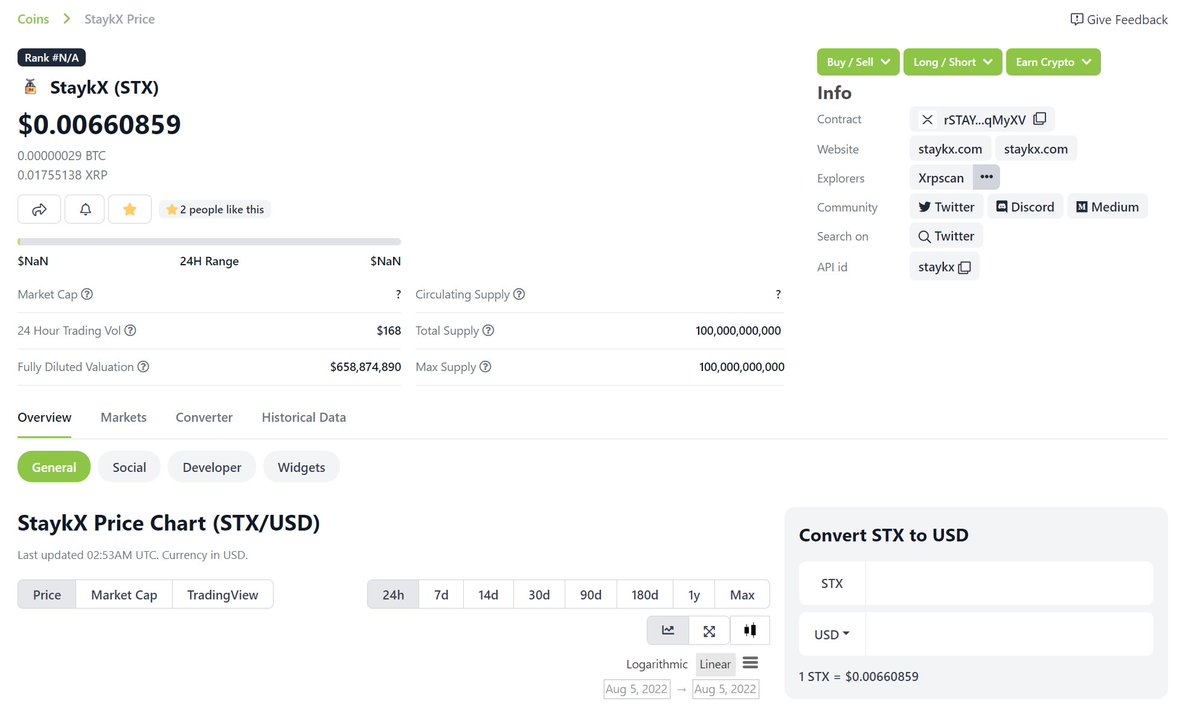Select the line chart view icon

coord(668,631)
